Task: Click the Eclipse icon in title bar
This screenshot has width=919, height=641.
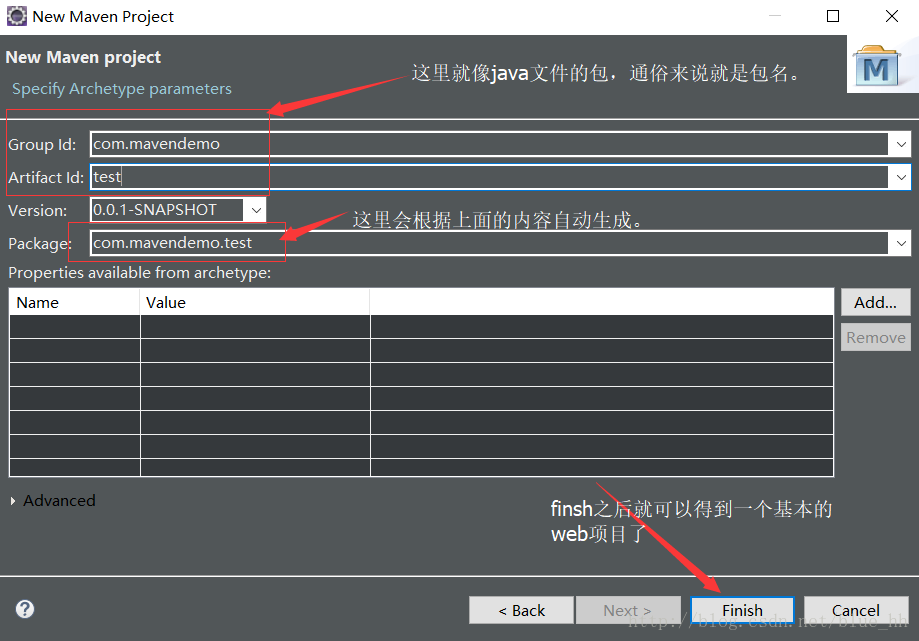Action: (16, 16)
